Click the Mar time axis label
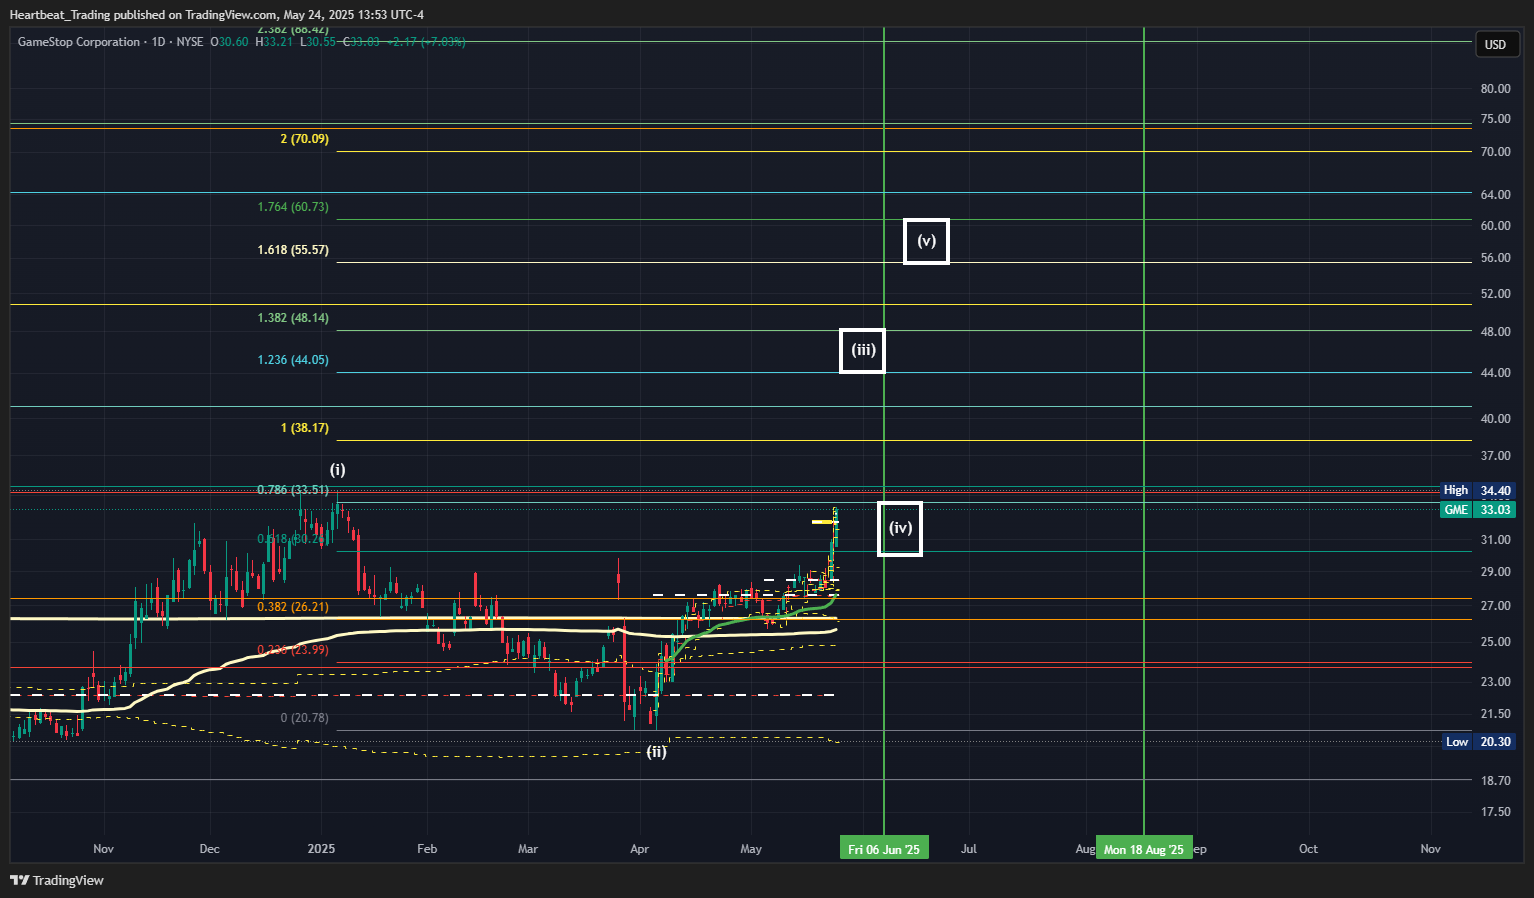Image resolution: width=1534 pixels, height=898 pixels. pos(528,849)
